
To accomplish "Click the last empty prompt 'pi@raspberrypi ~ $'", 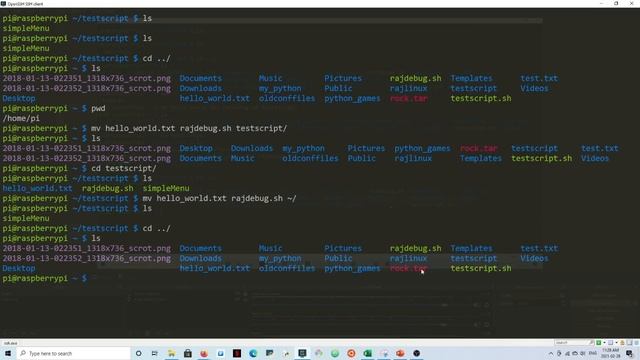I will pyautogui.click(x=44, y=278).
